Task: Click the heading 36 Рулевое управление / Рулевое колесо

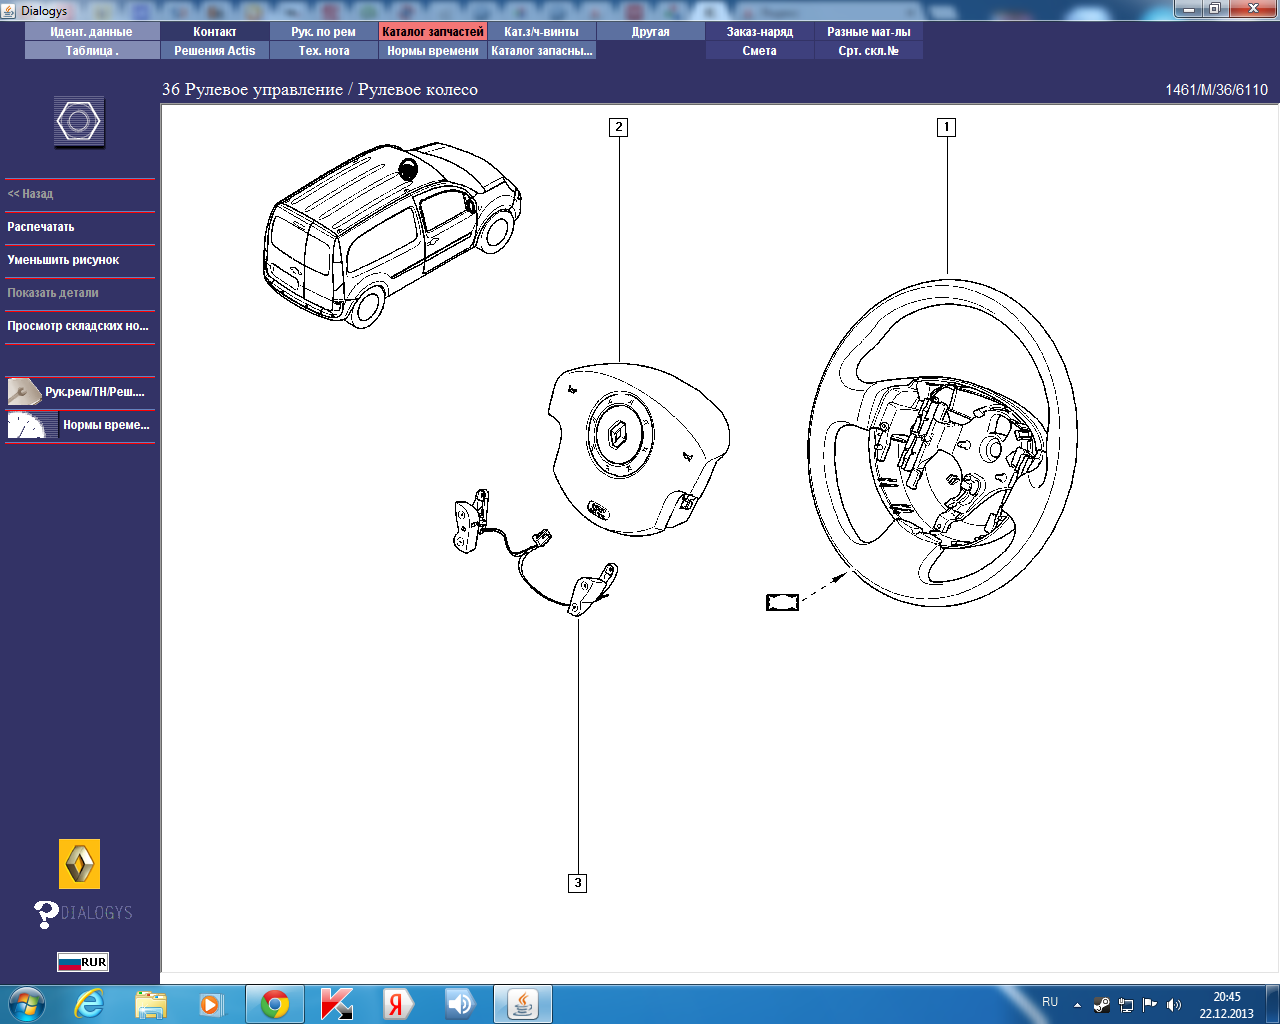Action: 320,90
